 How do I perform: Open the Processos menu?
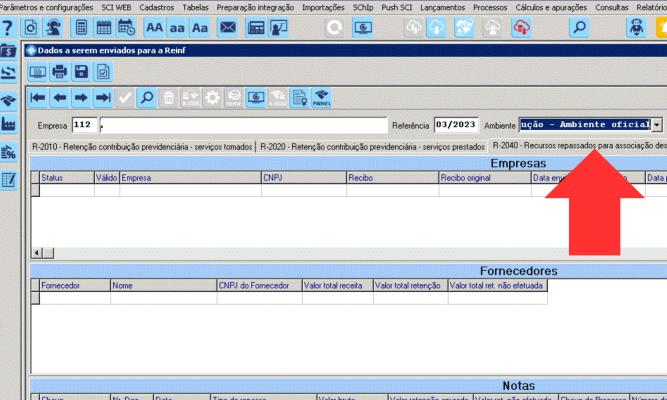click(x=490, y=7)
